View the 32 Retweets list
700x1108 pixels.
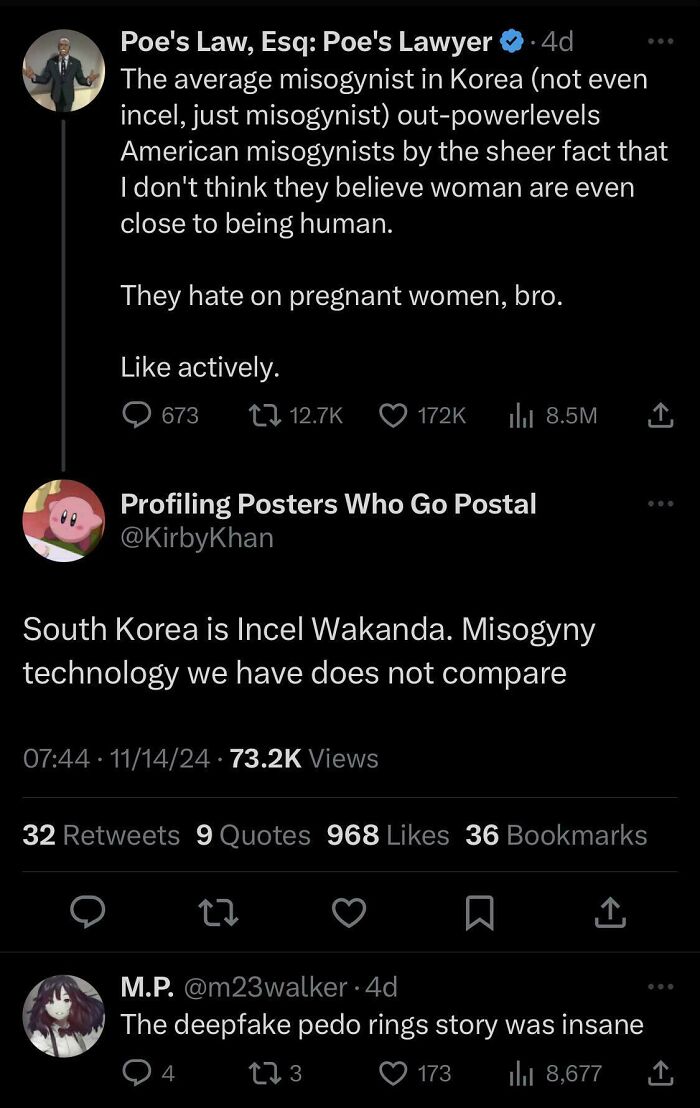(100, 834)
